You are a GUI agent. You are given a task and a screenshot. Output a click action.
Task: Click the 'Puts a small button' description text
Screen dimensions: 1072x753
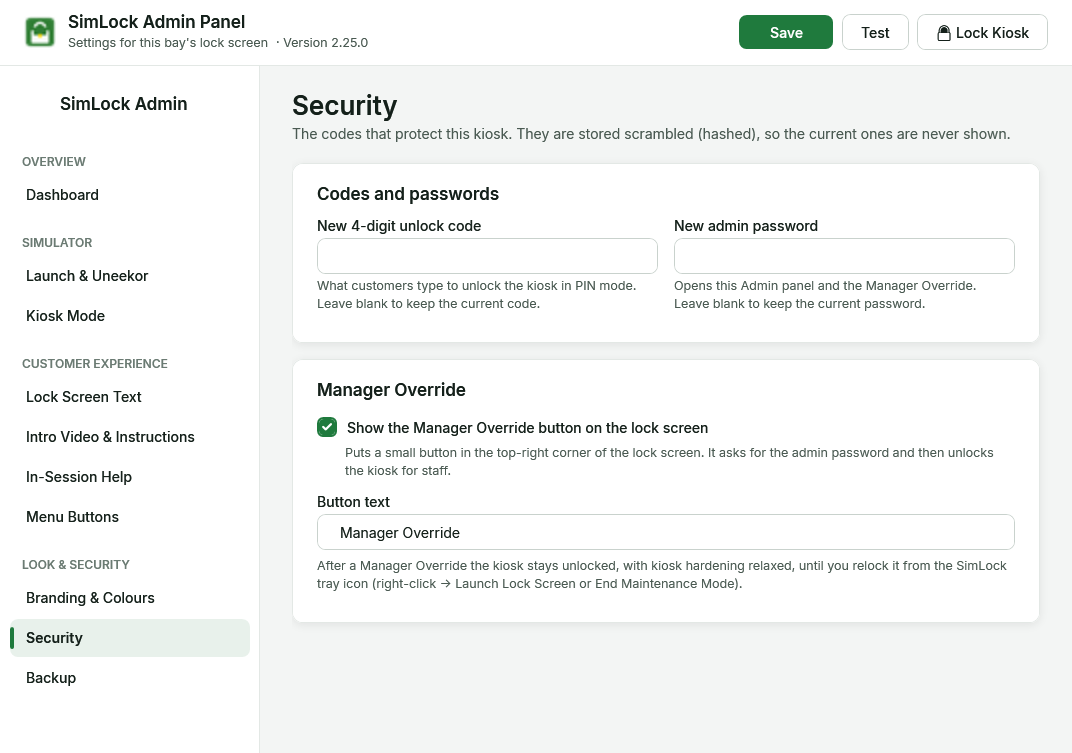pyautogui.click(x=669, y=462)
